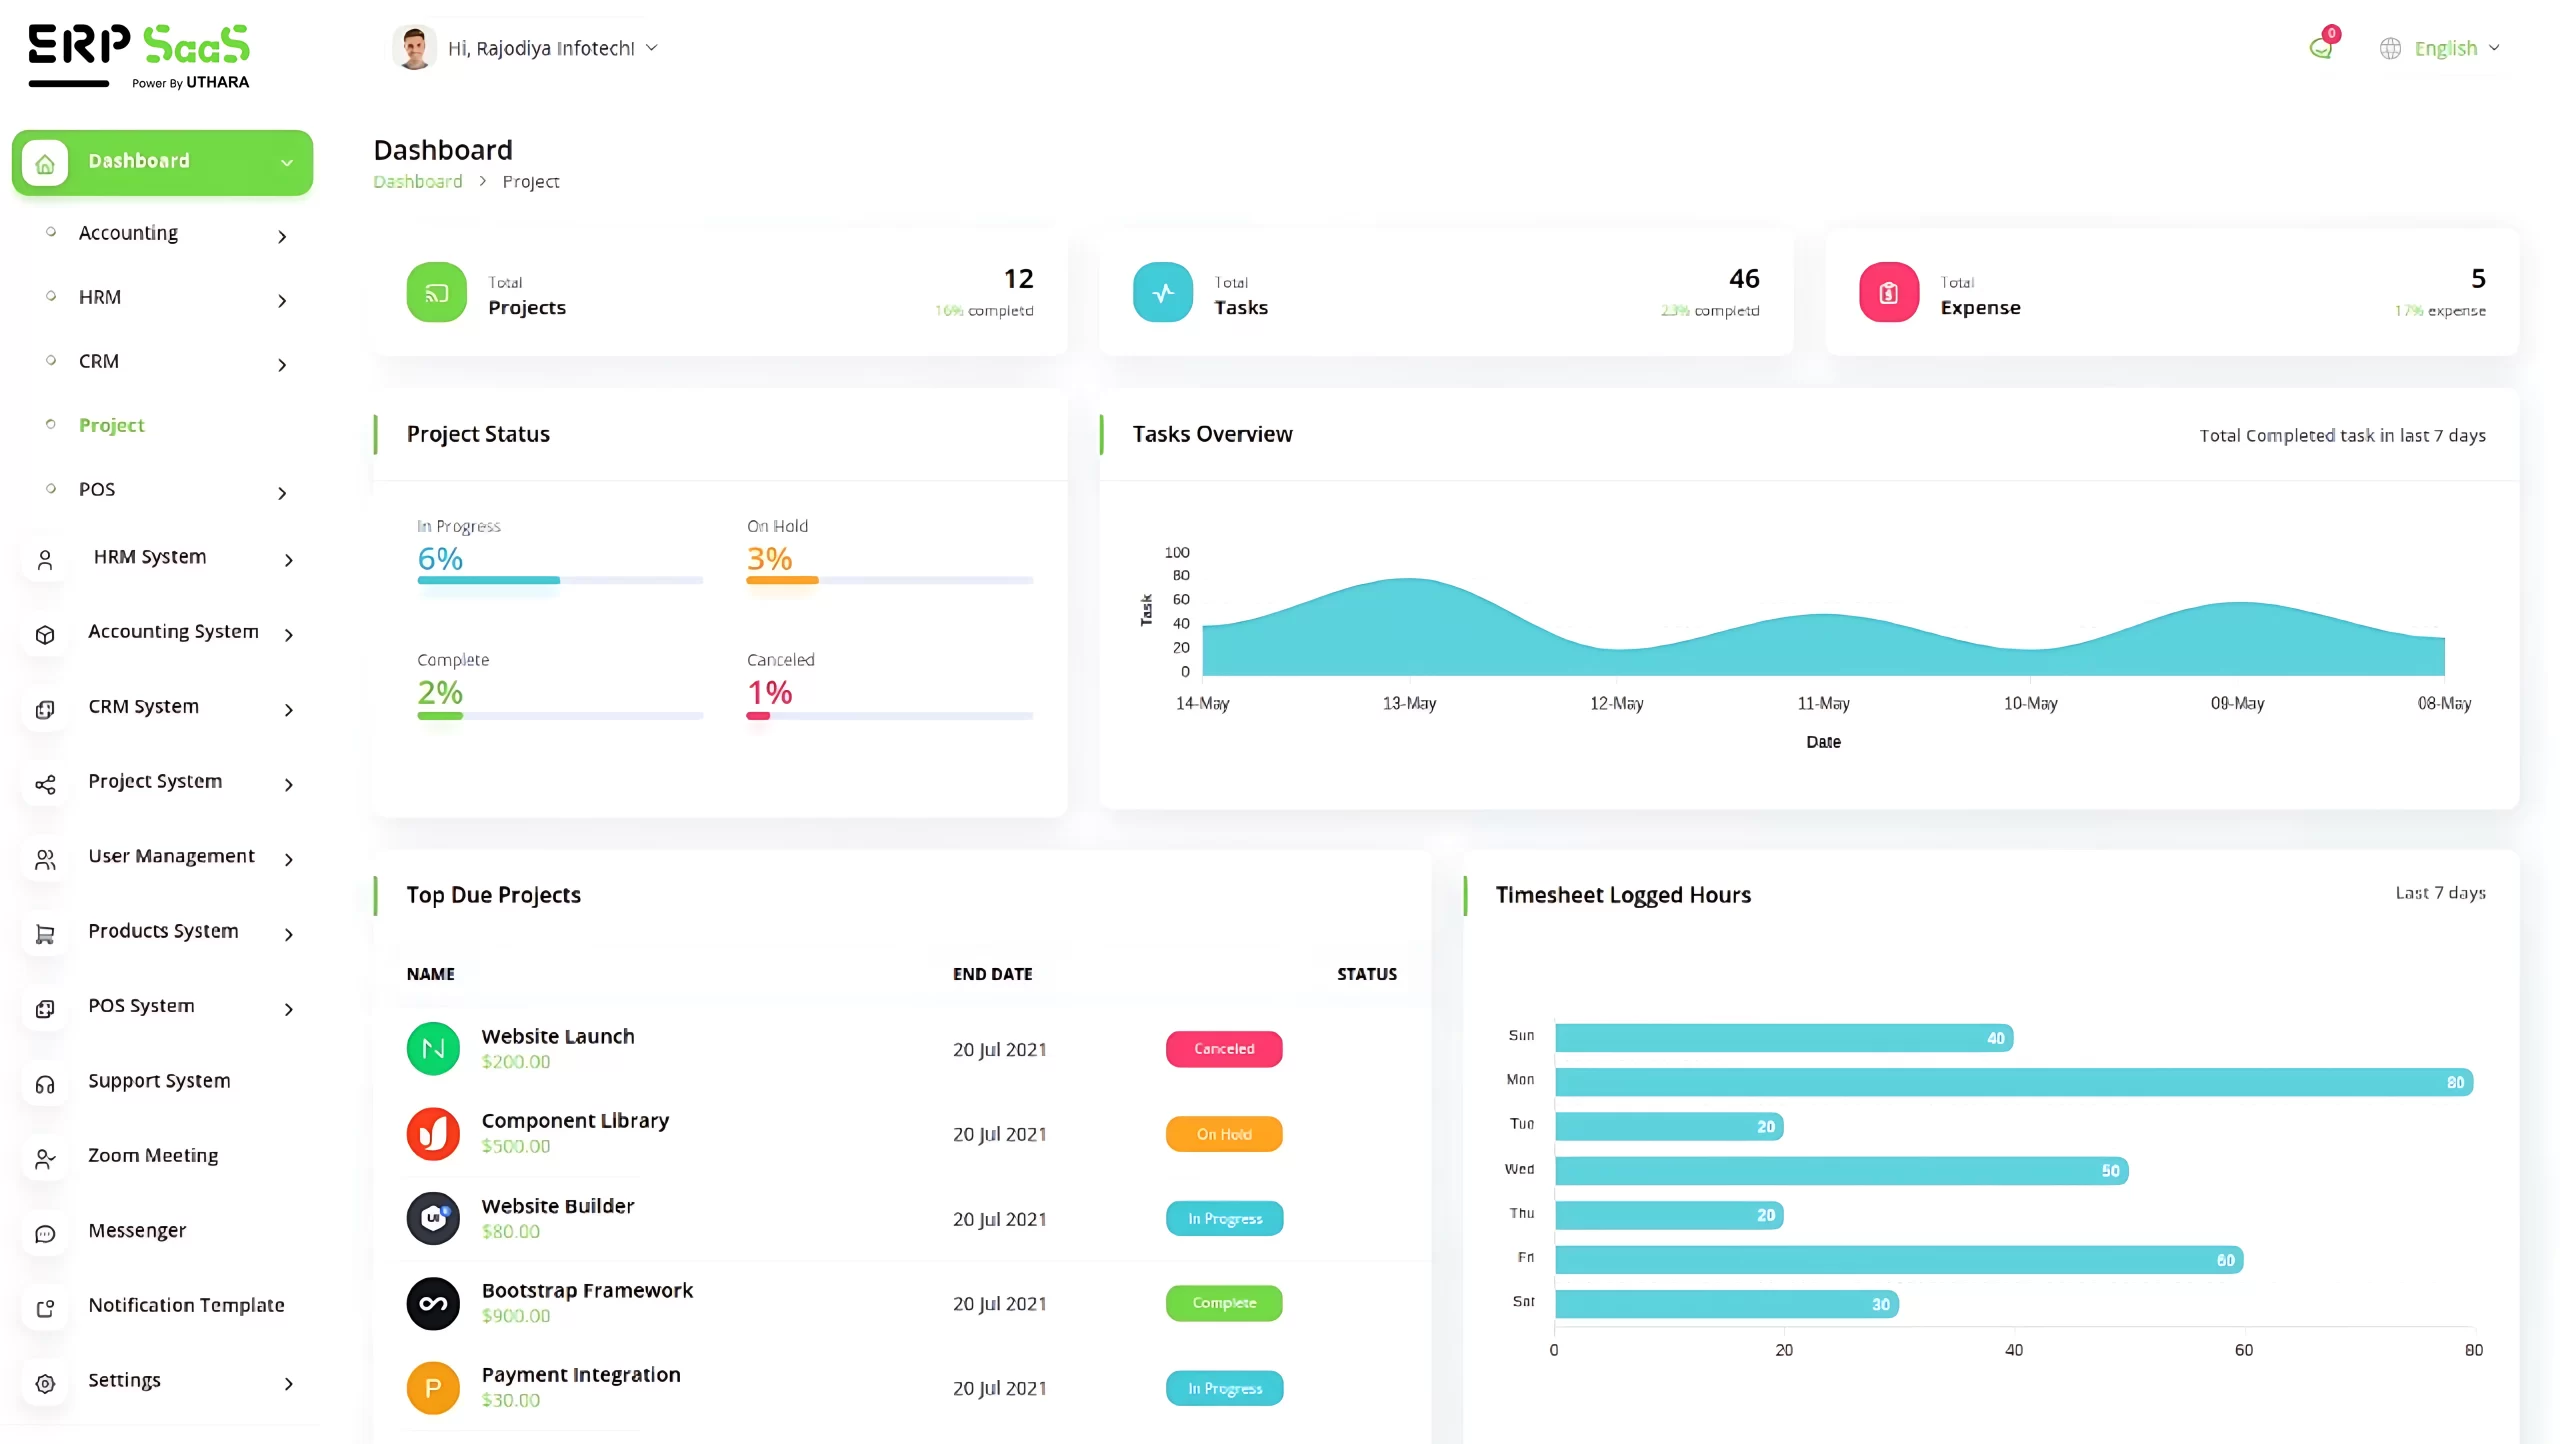Click the Dashboard home icon in sidebar
The height and width of the screenshot is (1444, 2560).
pos(45,163)
